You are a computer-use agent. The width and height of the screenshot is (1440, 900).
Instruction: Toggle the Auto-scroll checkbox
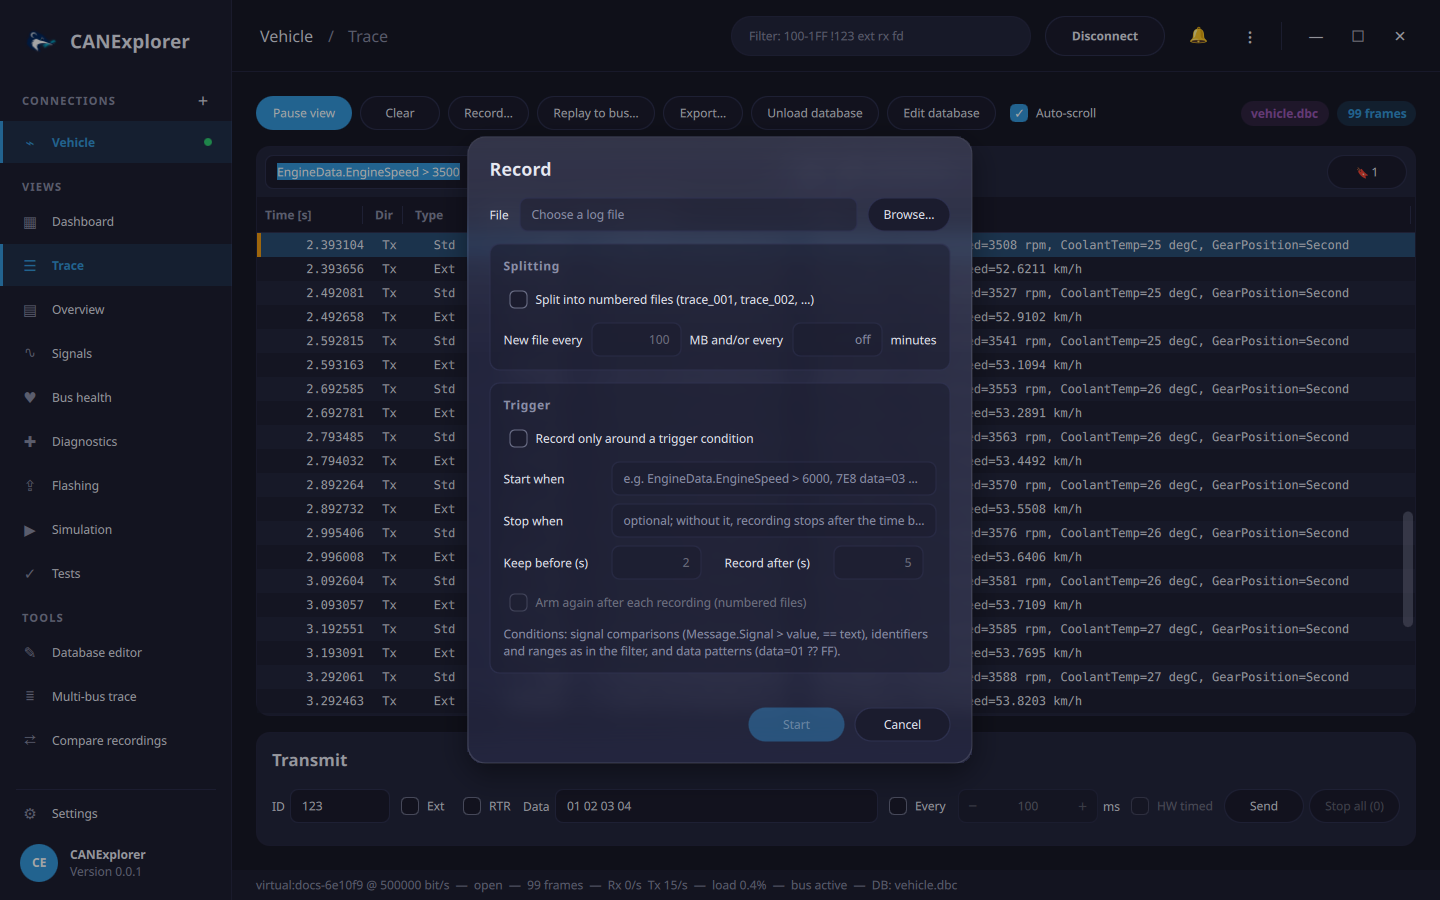tap(1019, 113)
